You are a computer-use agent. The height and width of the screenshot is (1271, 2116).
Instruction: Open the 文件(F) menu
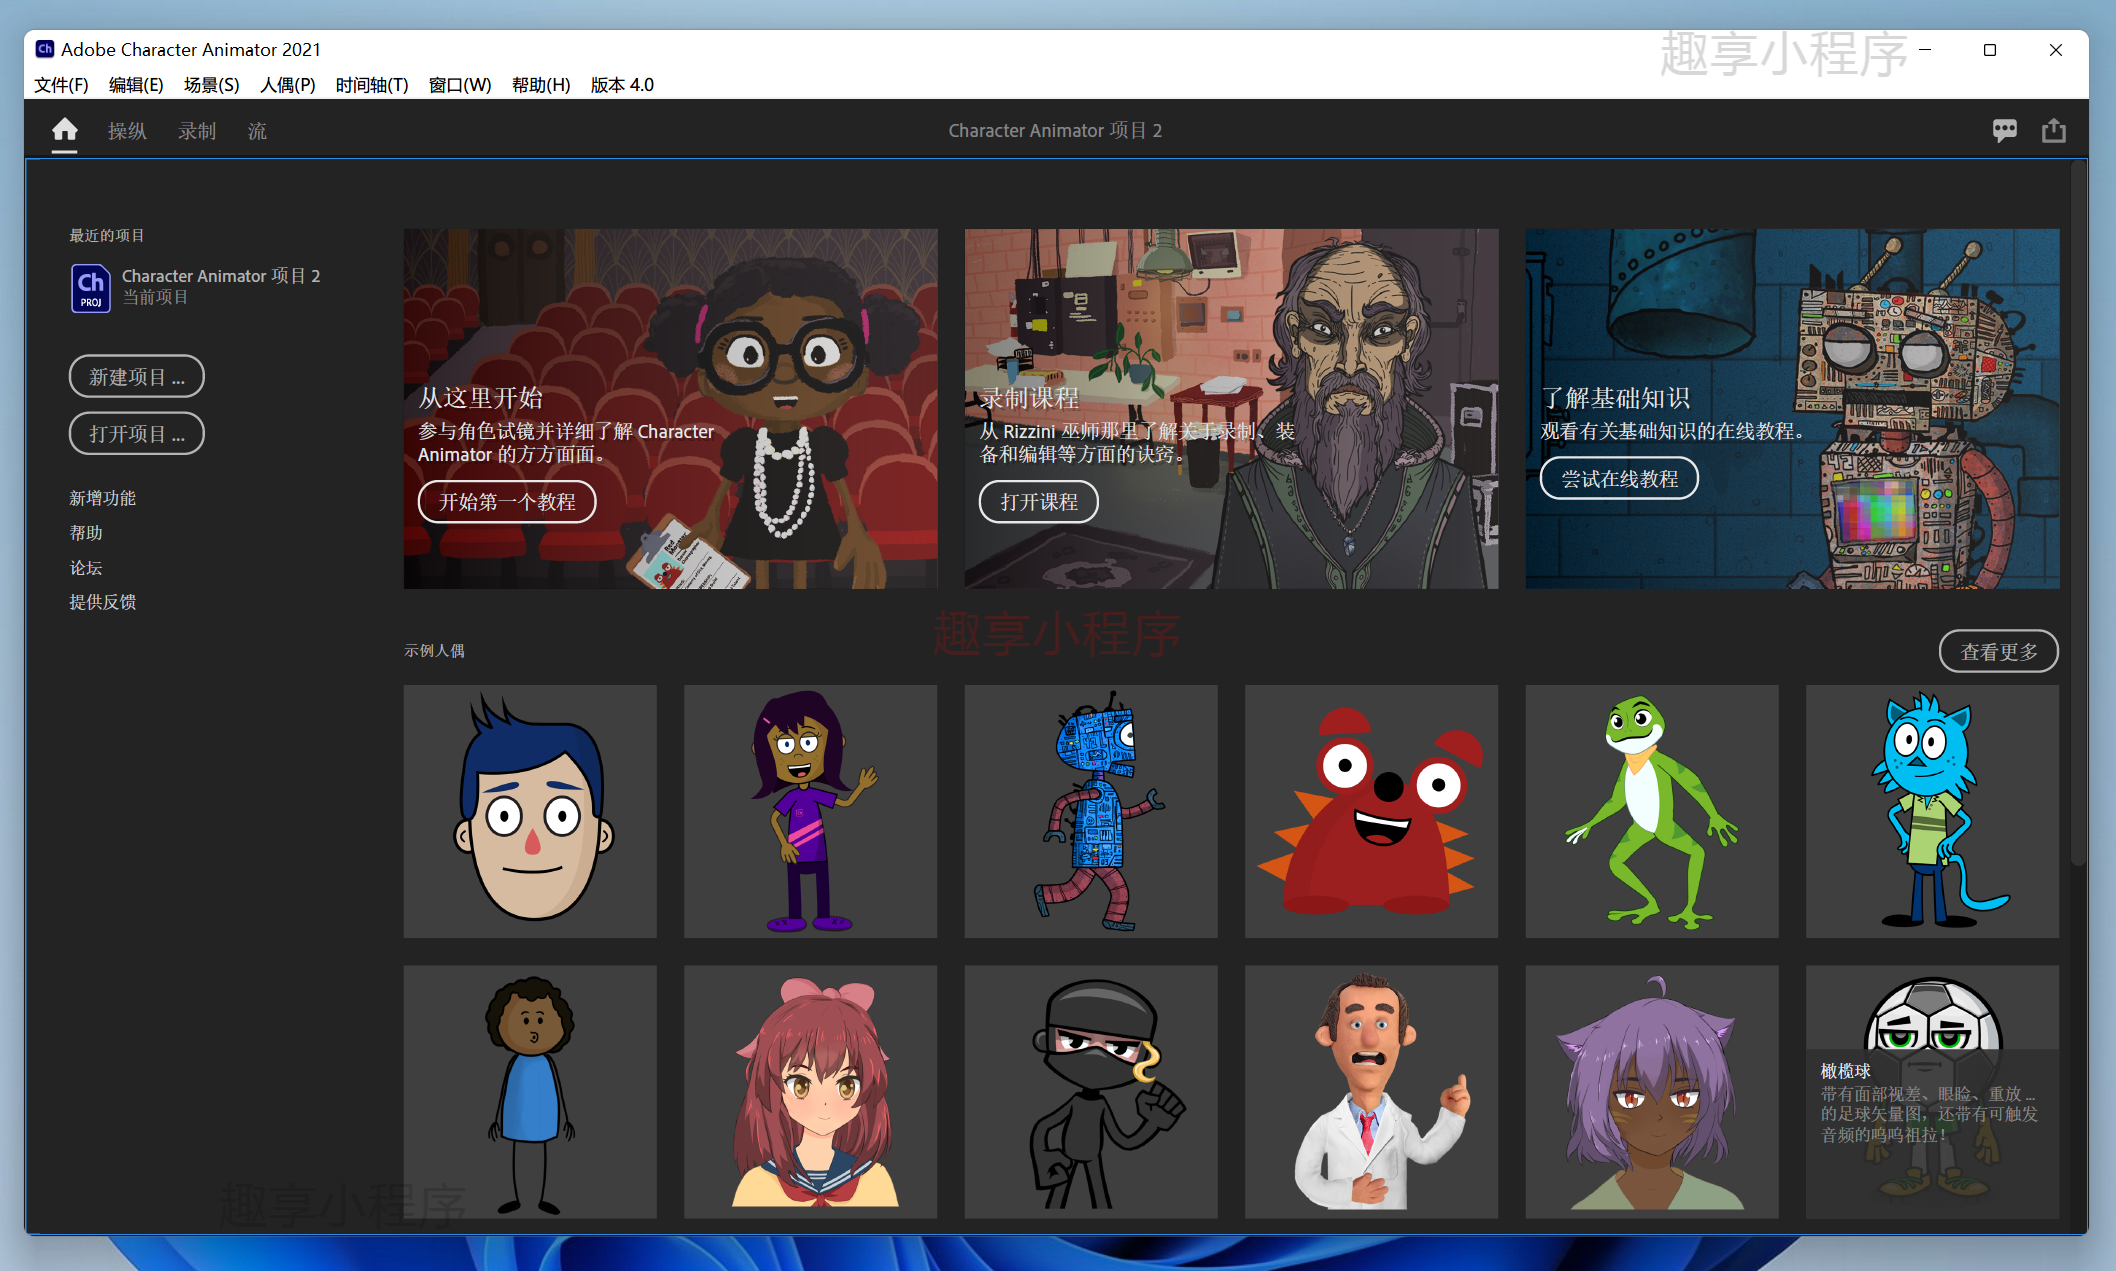(61, 85)
